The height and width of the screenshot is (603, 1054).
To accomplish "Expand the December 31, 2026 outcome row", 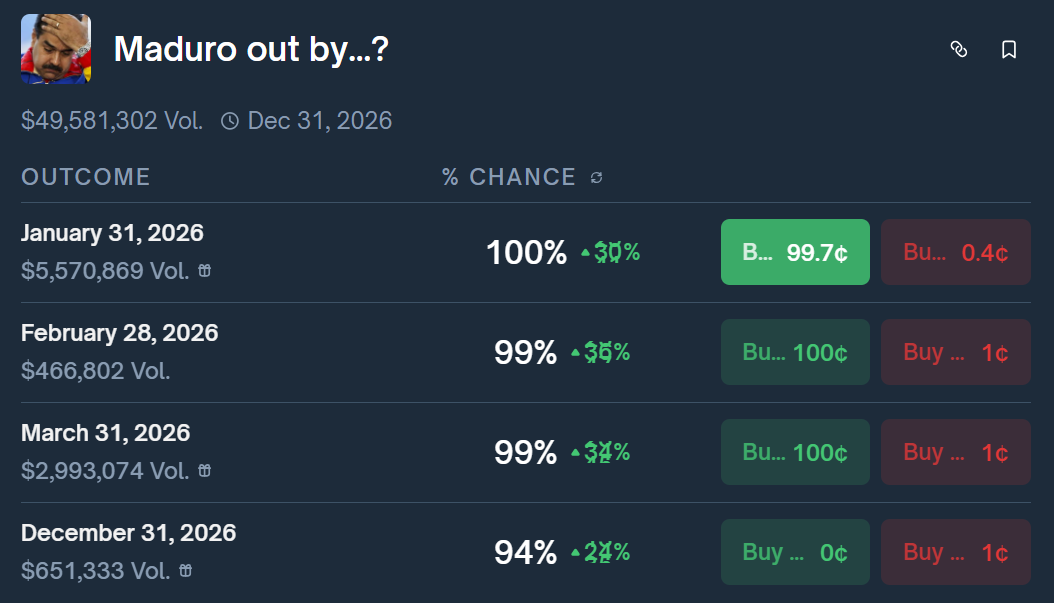I will tap(128, 533).
